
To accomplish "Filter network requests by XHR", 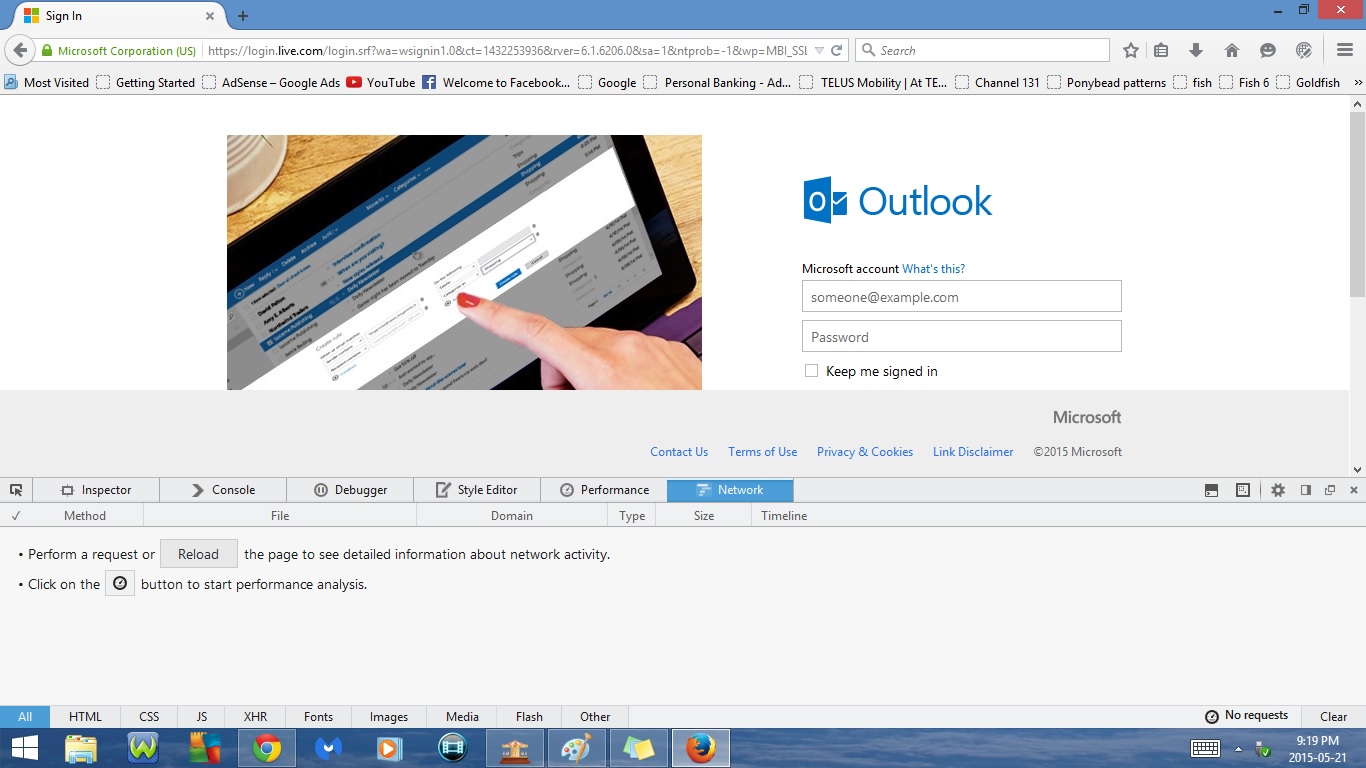I will tap(255, 716).
